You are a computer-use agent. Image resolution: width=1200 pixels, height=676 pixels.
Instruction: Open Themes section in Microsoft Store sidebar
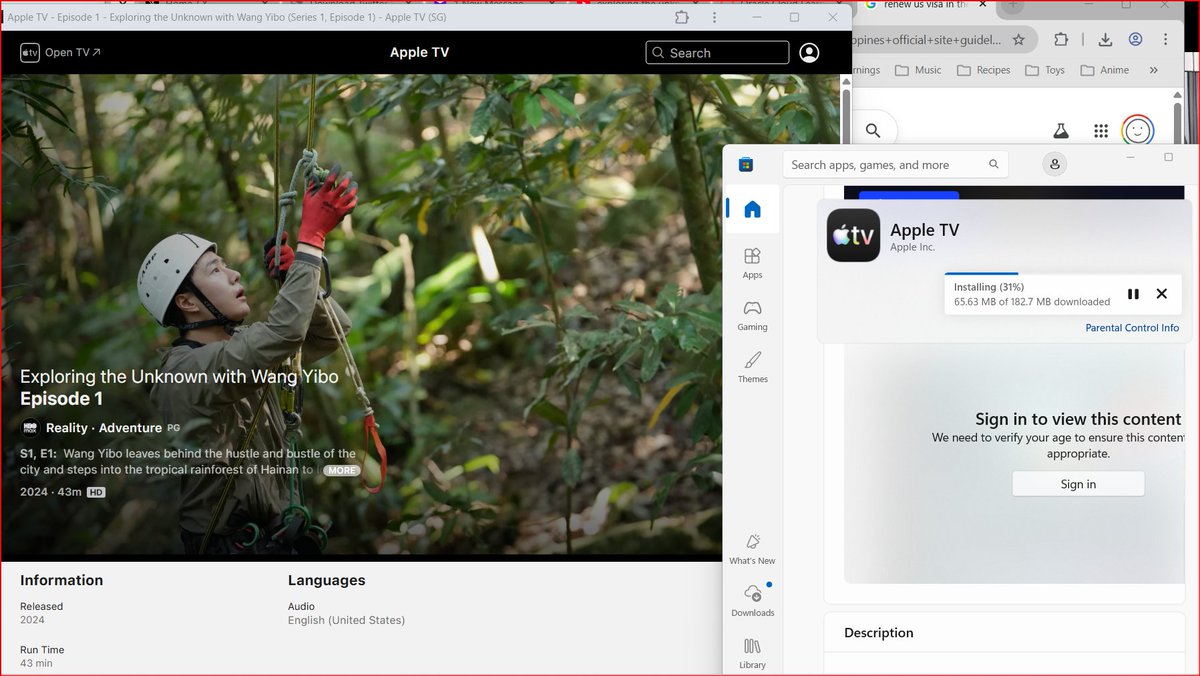coord(753,367)
